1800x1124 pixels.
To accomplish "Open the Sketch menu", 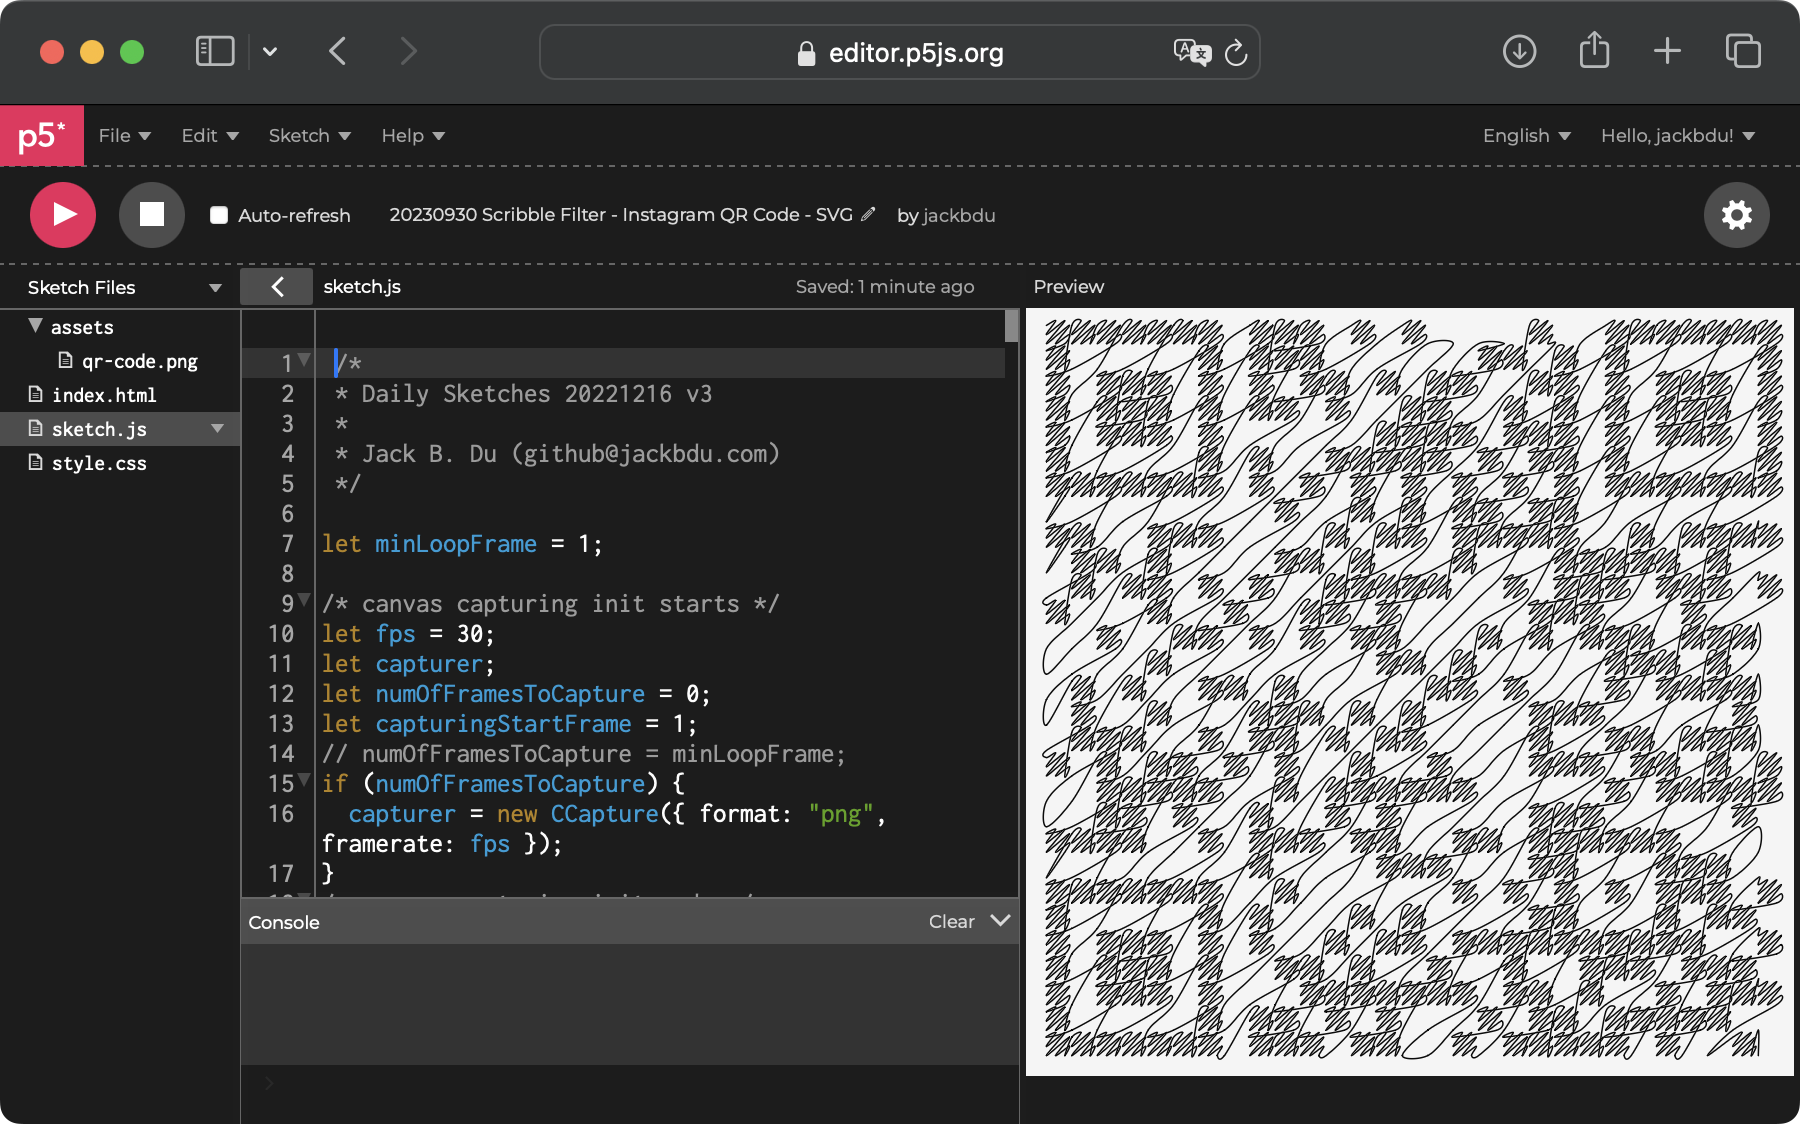I will click(x=309, y=136).
